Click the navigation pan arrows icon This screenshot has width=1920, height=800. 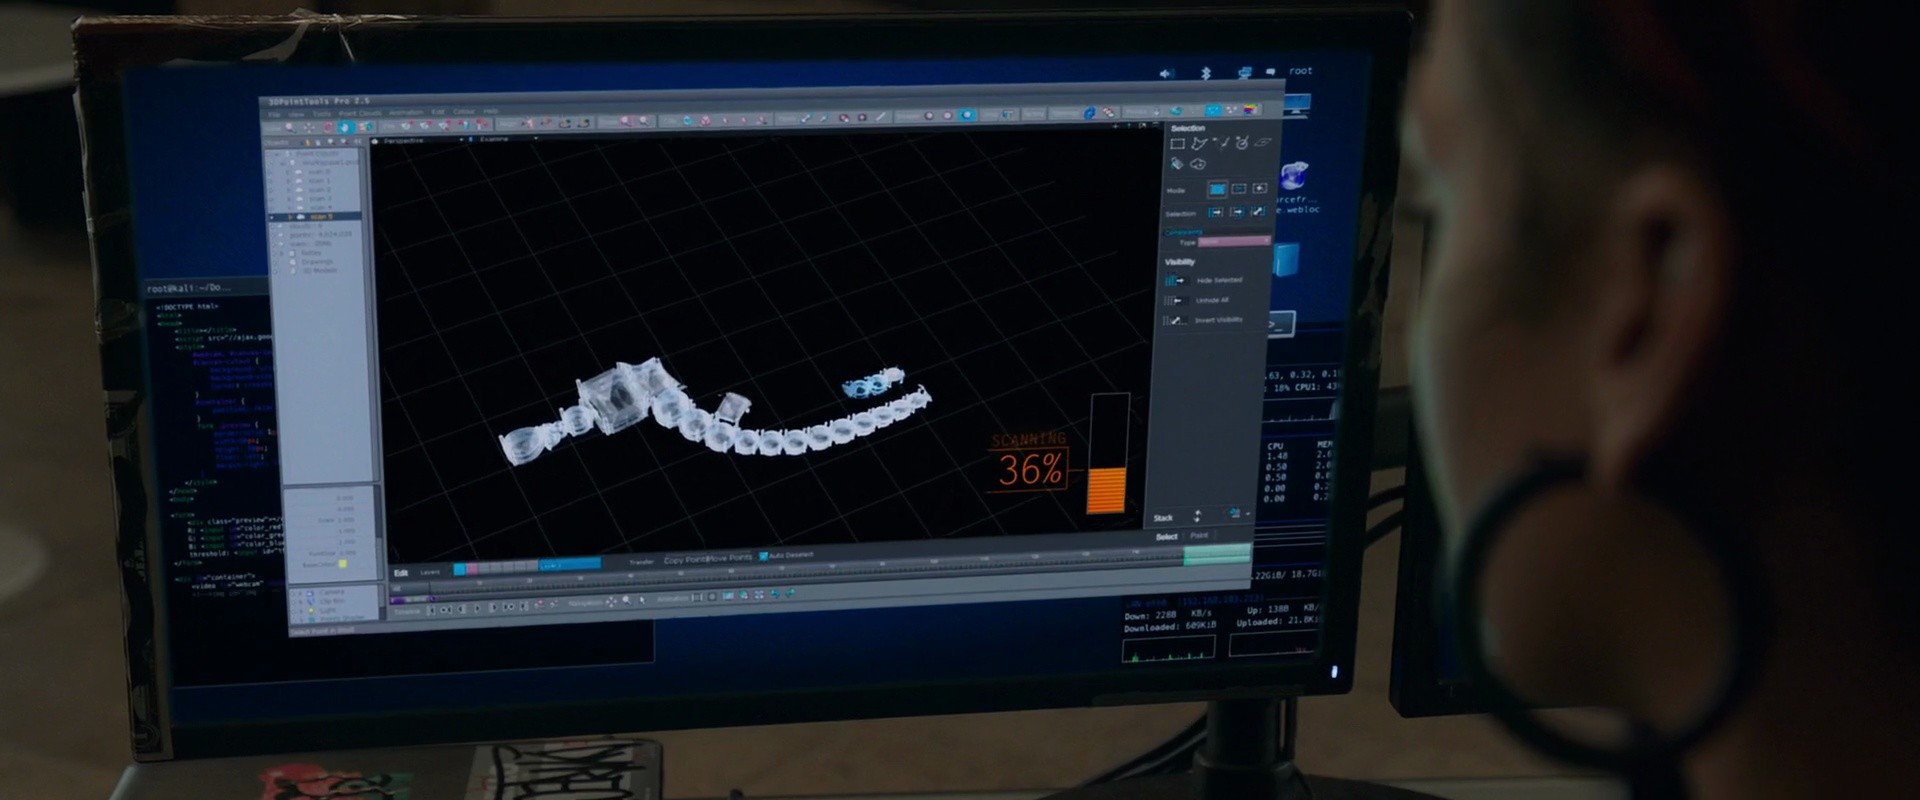[x=611, y=602]
